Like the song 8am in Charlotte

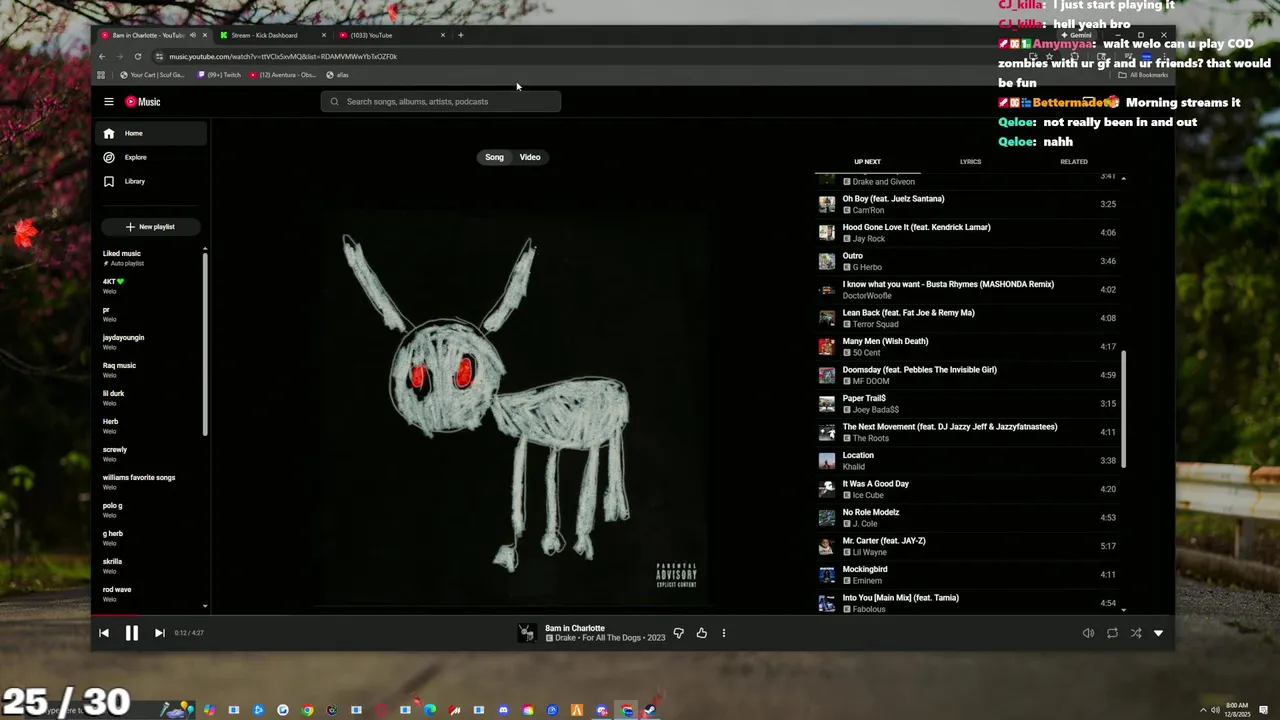click(x=701, y=633)
